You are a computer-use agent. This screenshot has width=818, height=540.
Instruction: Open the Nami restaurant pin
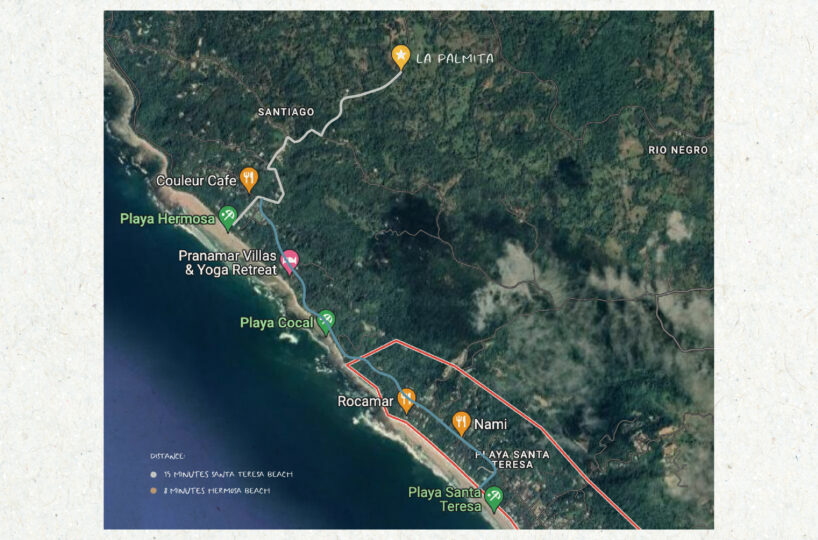461,423
